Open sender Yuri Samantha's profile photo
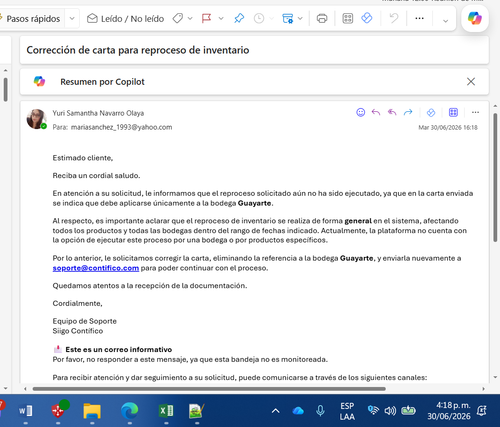Viewport: 500px width, 427px height. [36, 119]
